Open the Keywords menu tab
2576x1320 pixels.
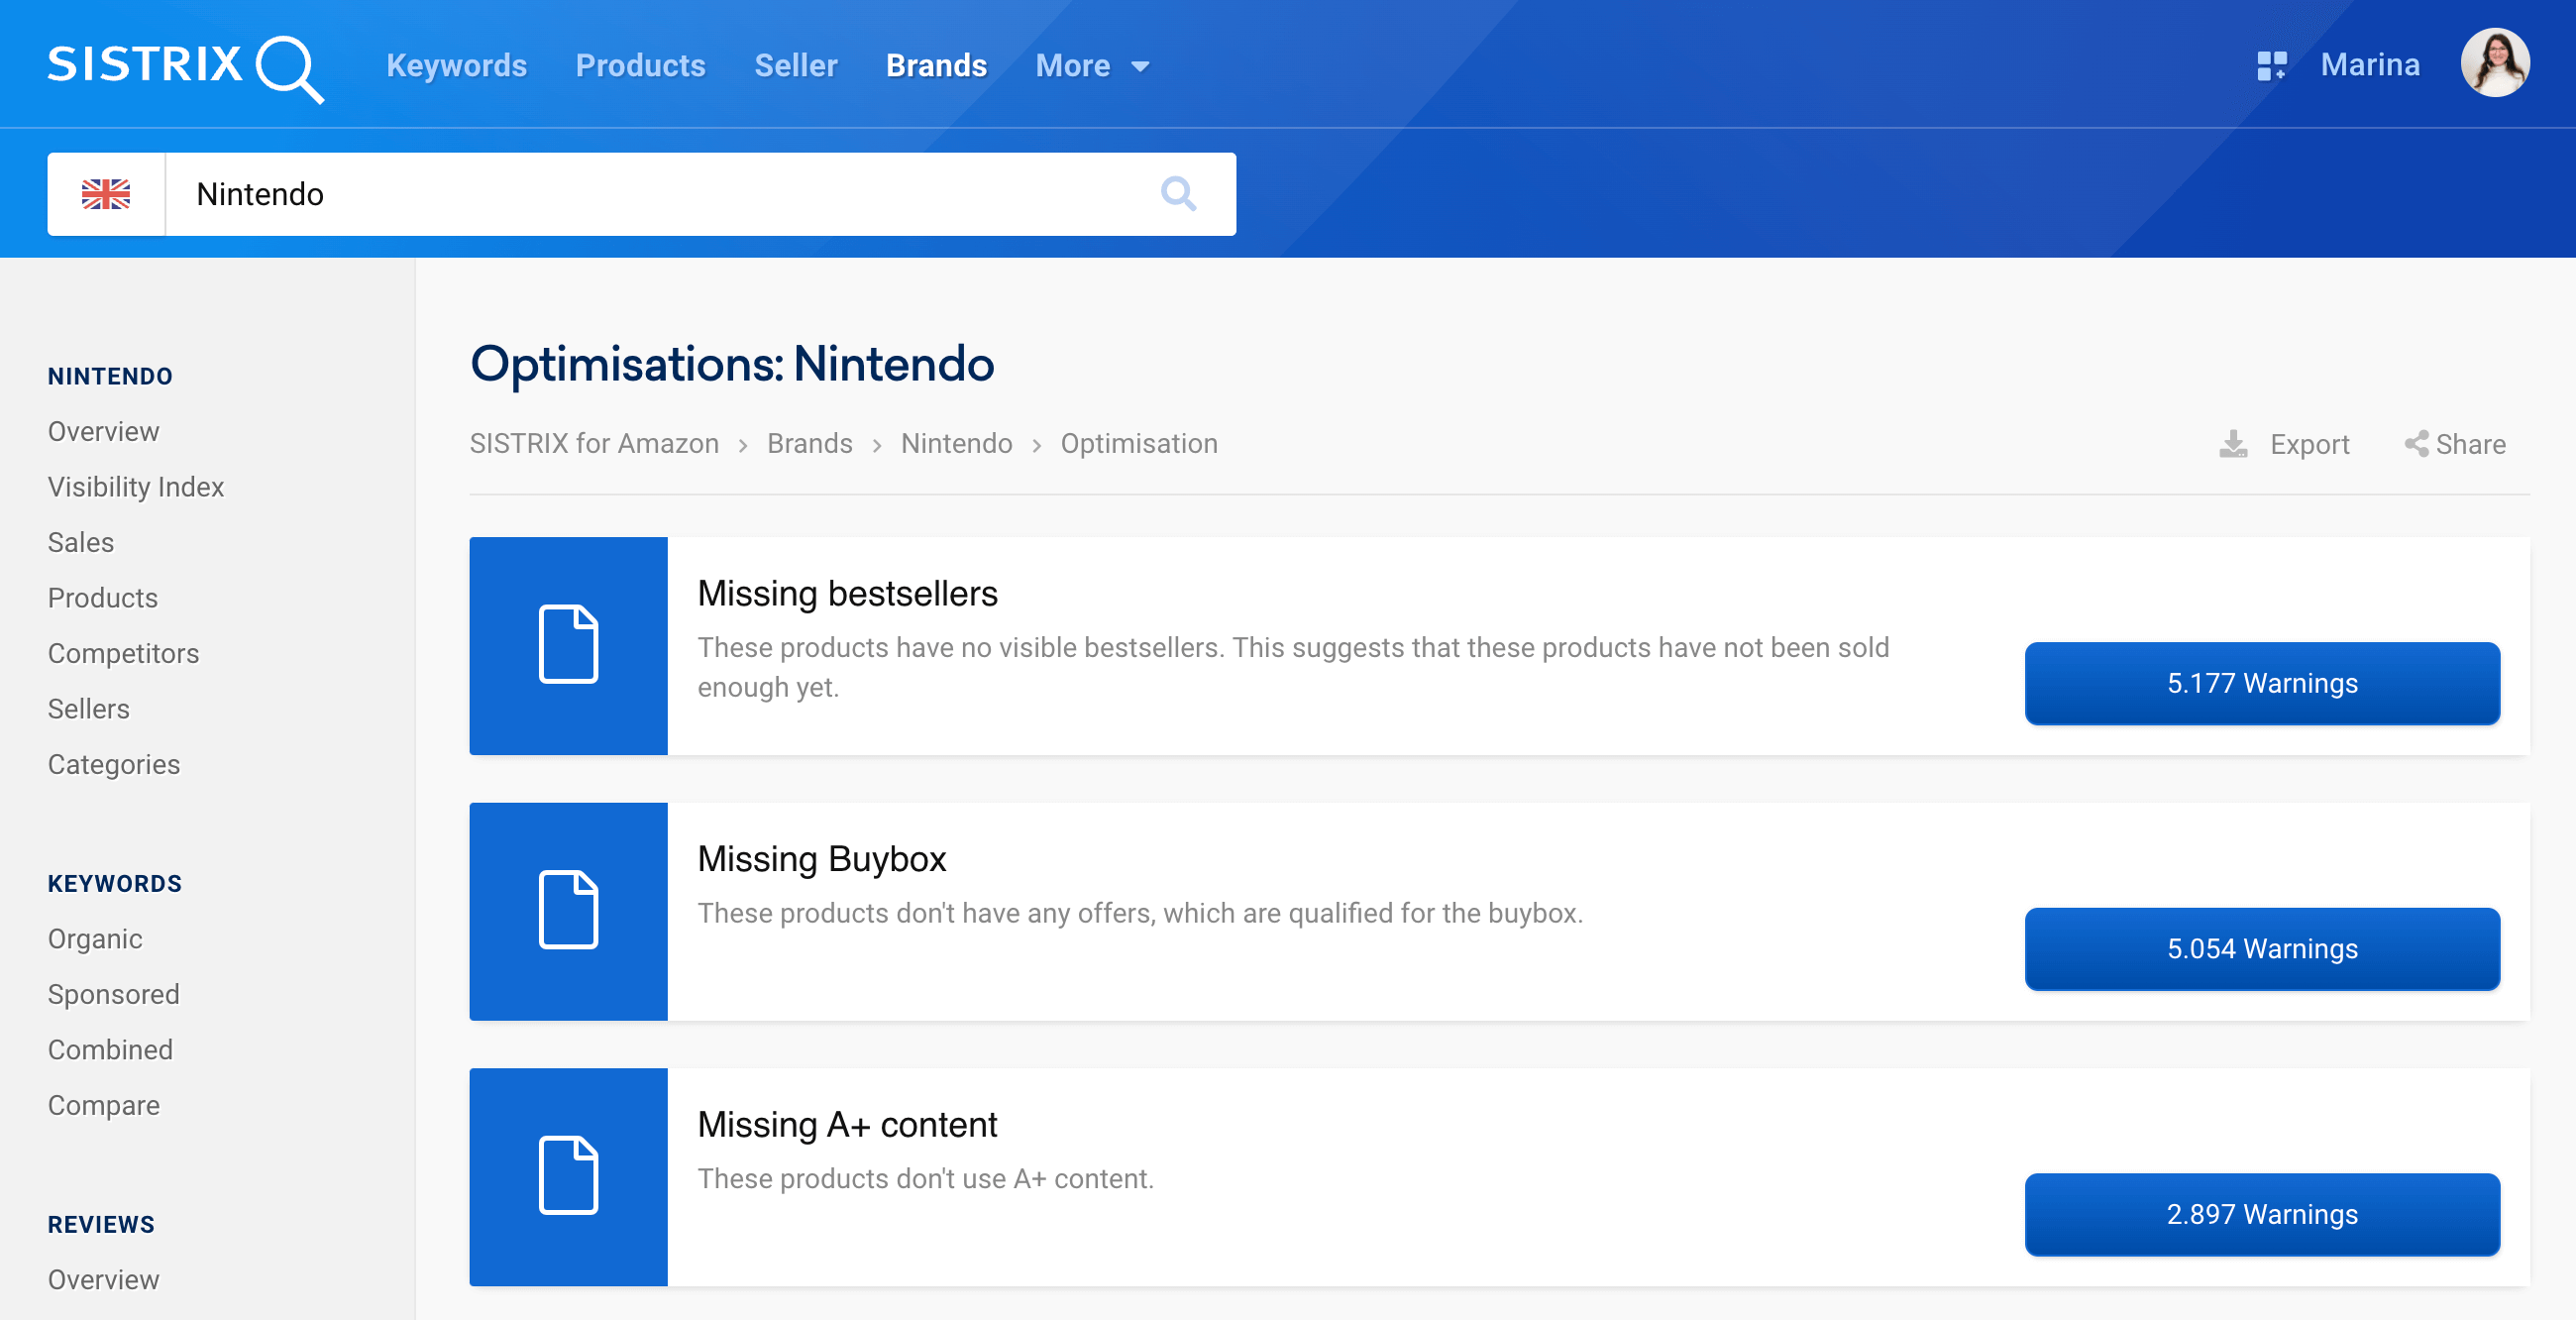tap(456, 66)
